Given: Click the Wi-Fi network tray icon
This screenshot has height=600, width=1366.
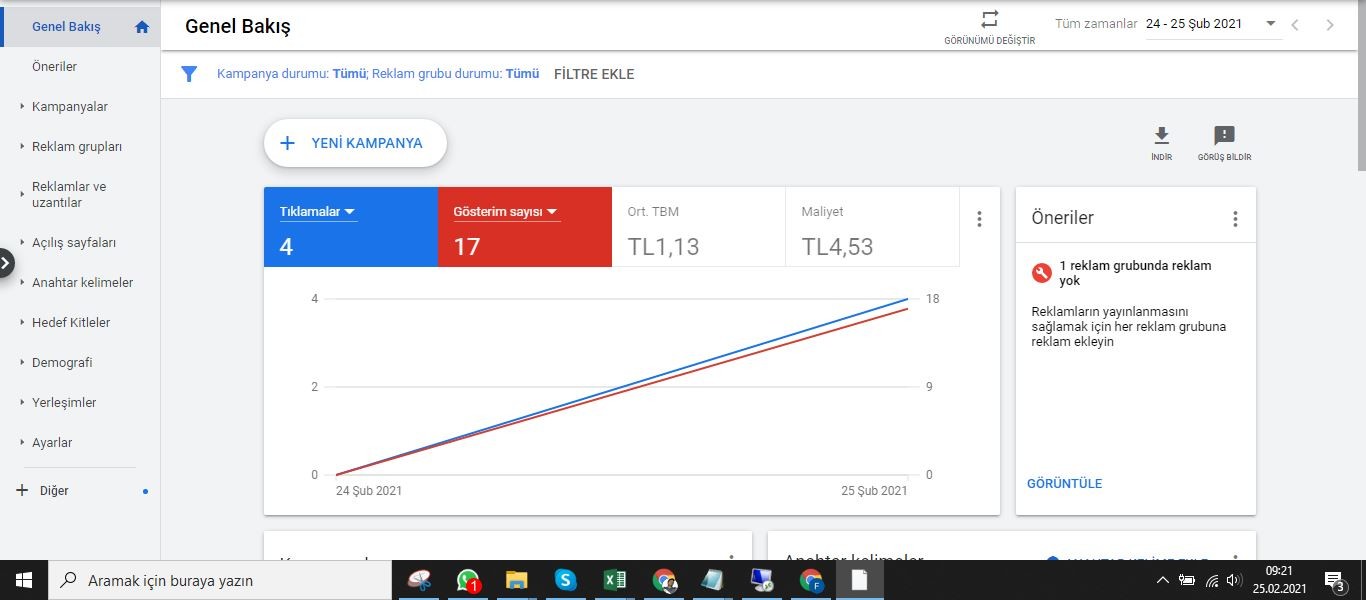Looking at the screenshot, I should click(1211, 580).
